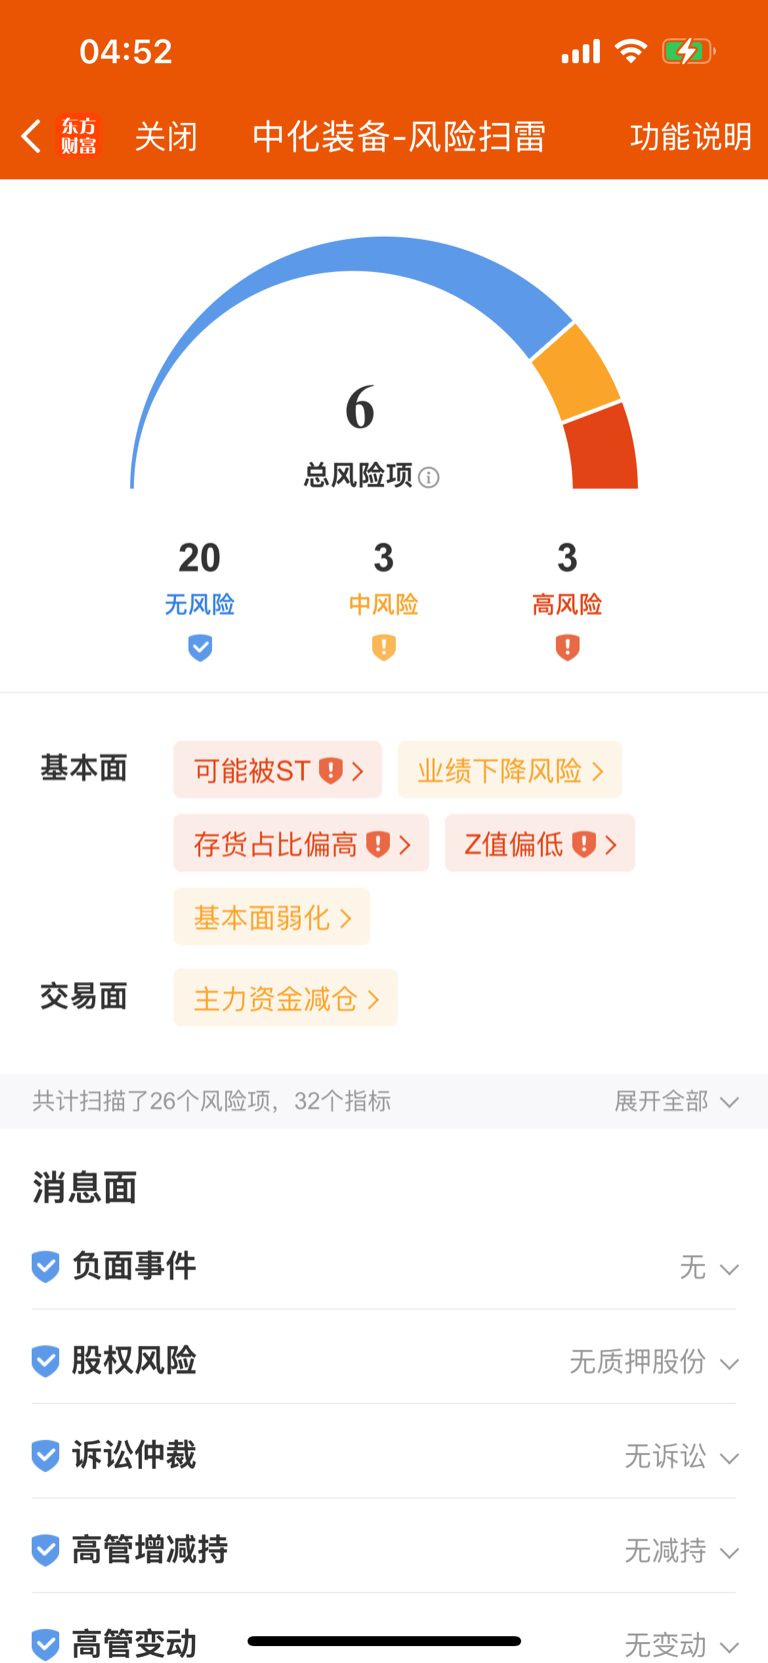Viewport: 768px width, 1663px height.
Task: Select the 主力资金减仓 tag
Action: click(x=286, y=998)
